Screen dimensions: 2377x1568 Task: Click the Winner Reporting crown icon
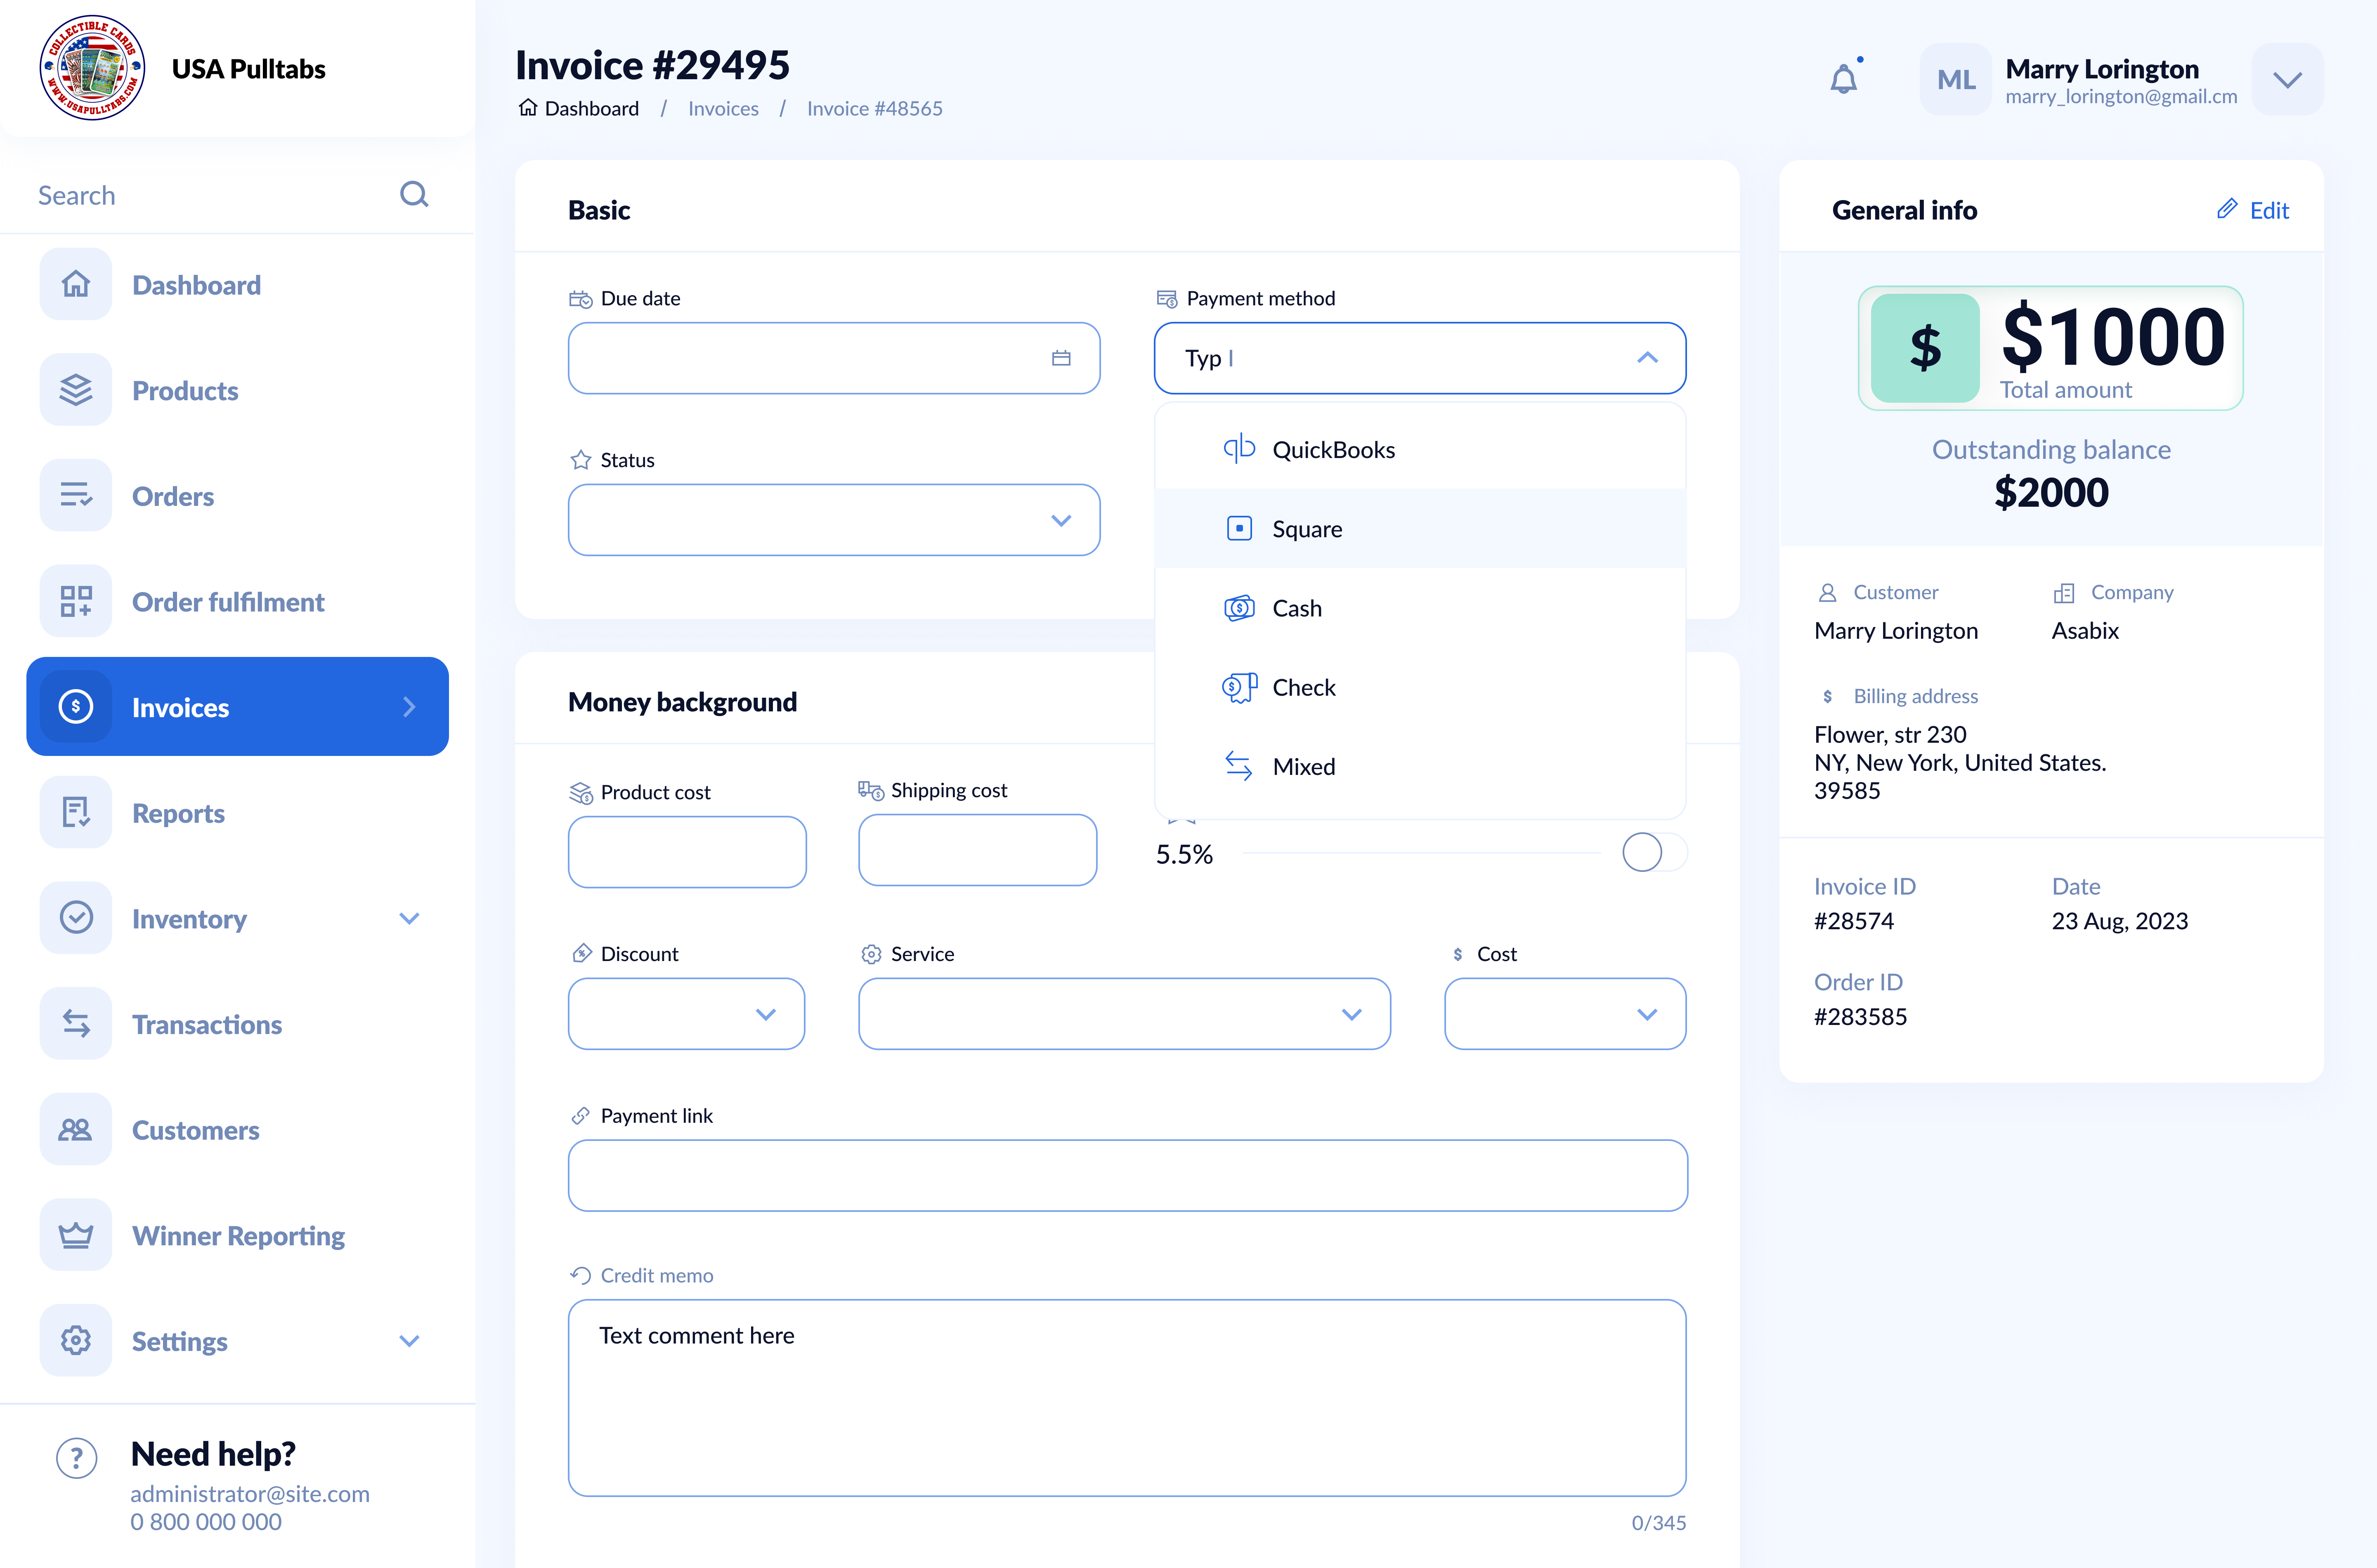[76, 1235]
